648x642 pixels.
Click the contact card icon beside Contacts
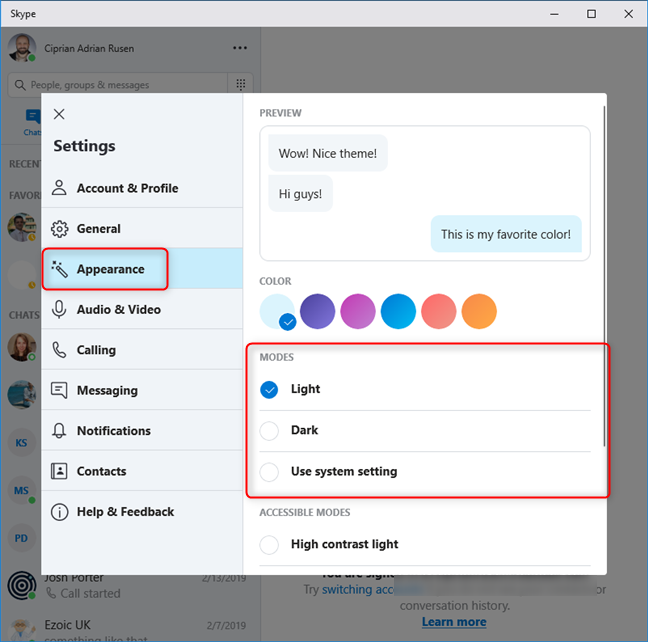[59, 471]
